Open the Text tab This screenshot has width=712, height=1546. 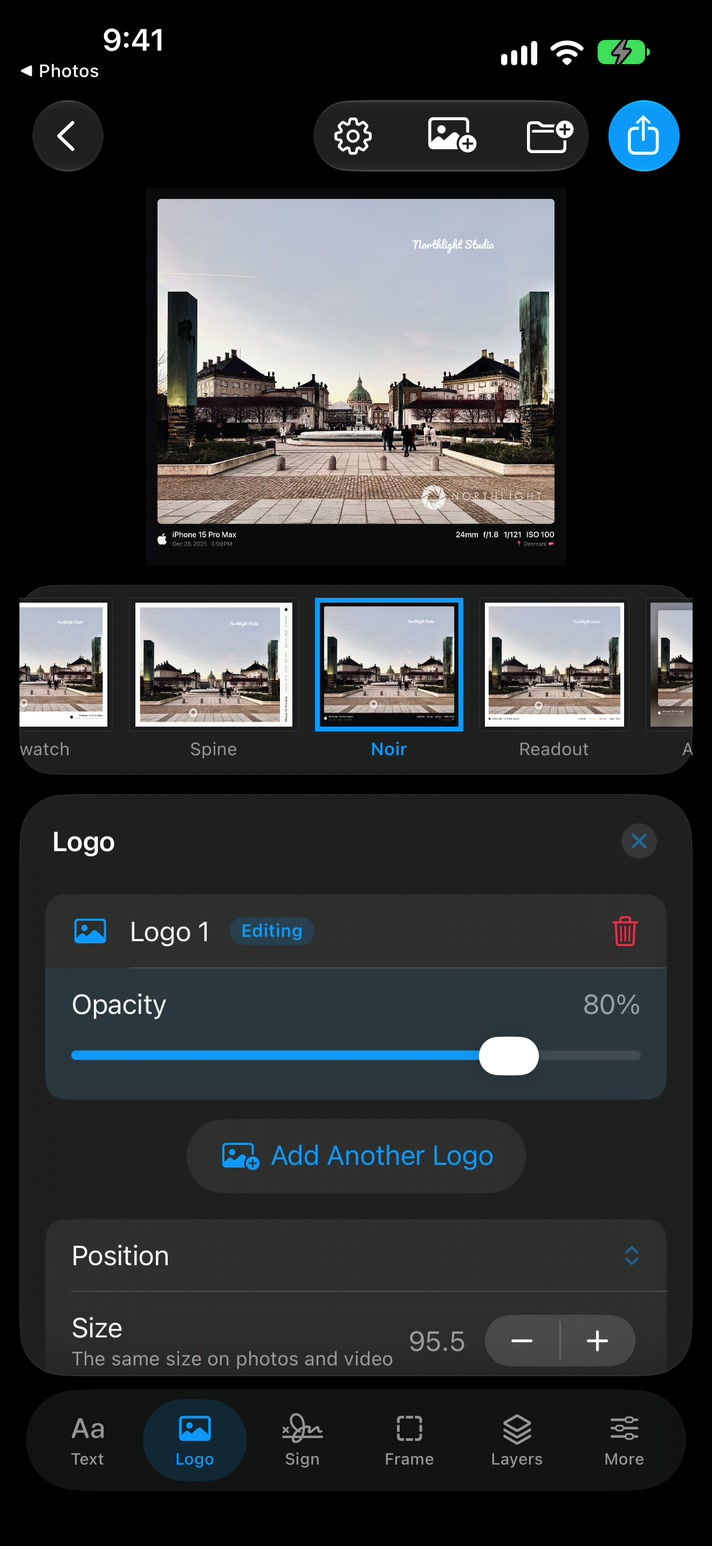(88, 1441)
